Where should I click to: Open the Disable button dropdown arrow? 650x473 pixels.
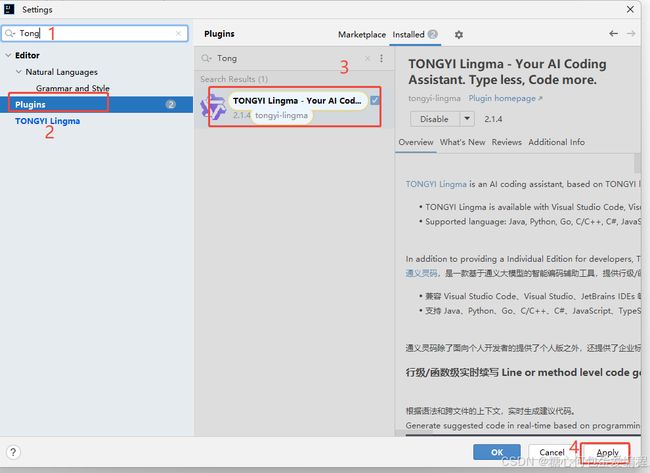[467, 119]
